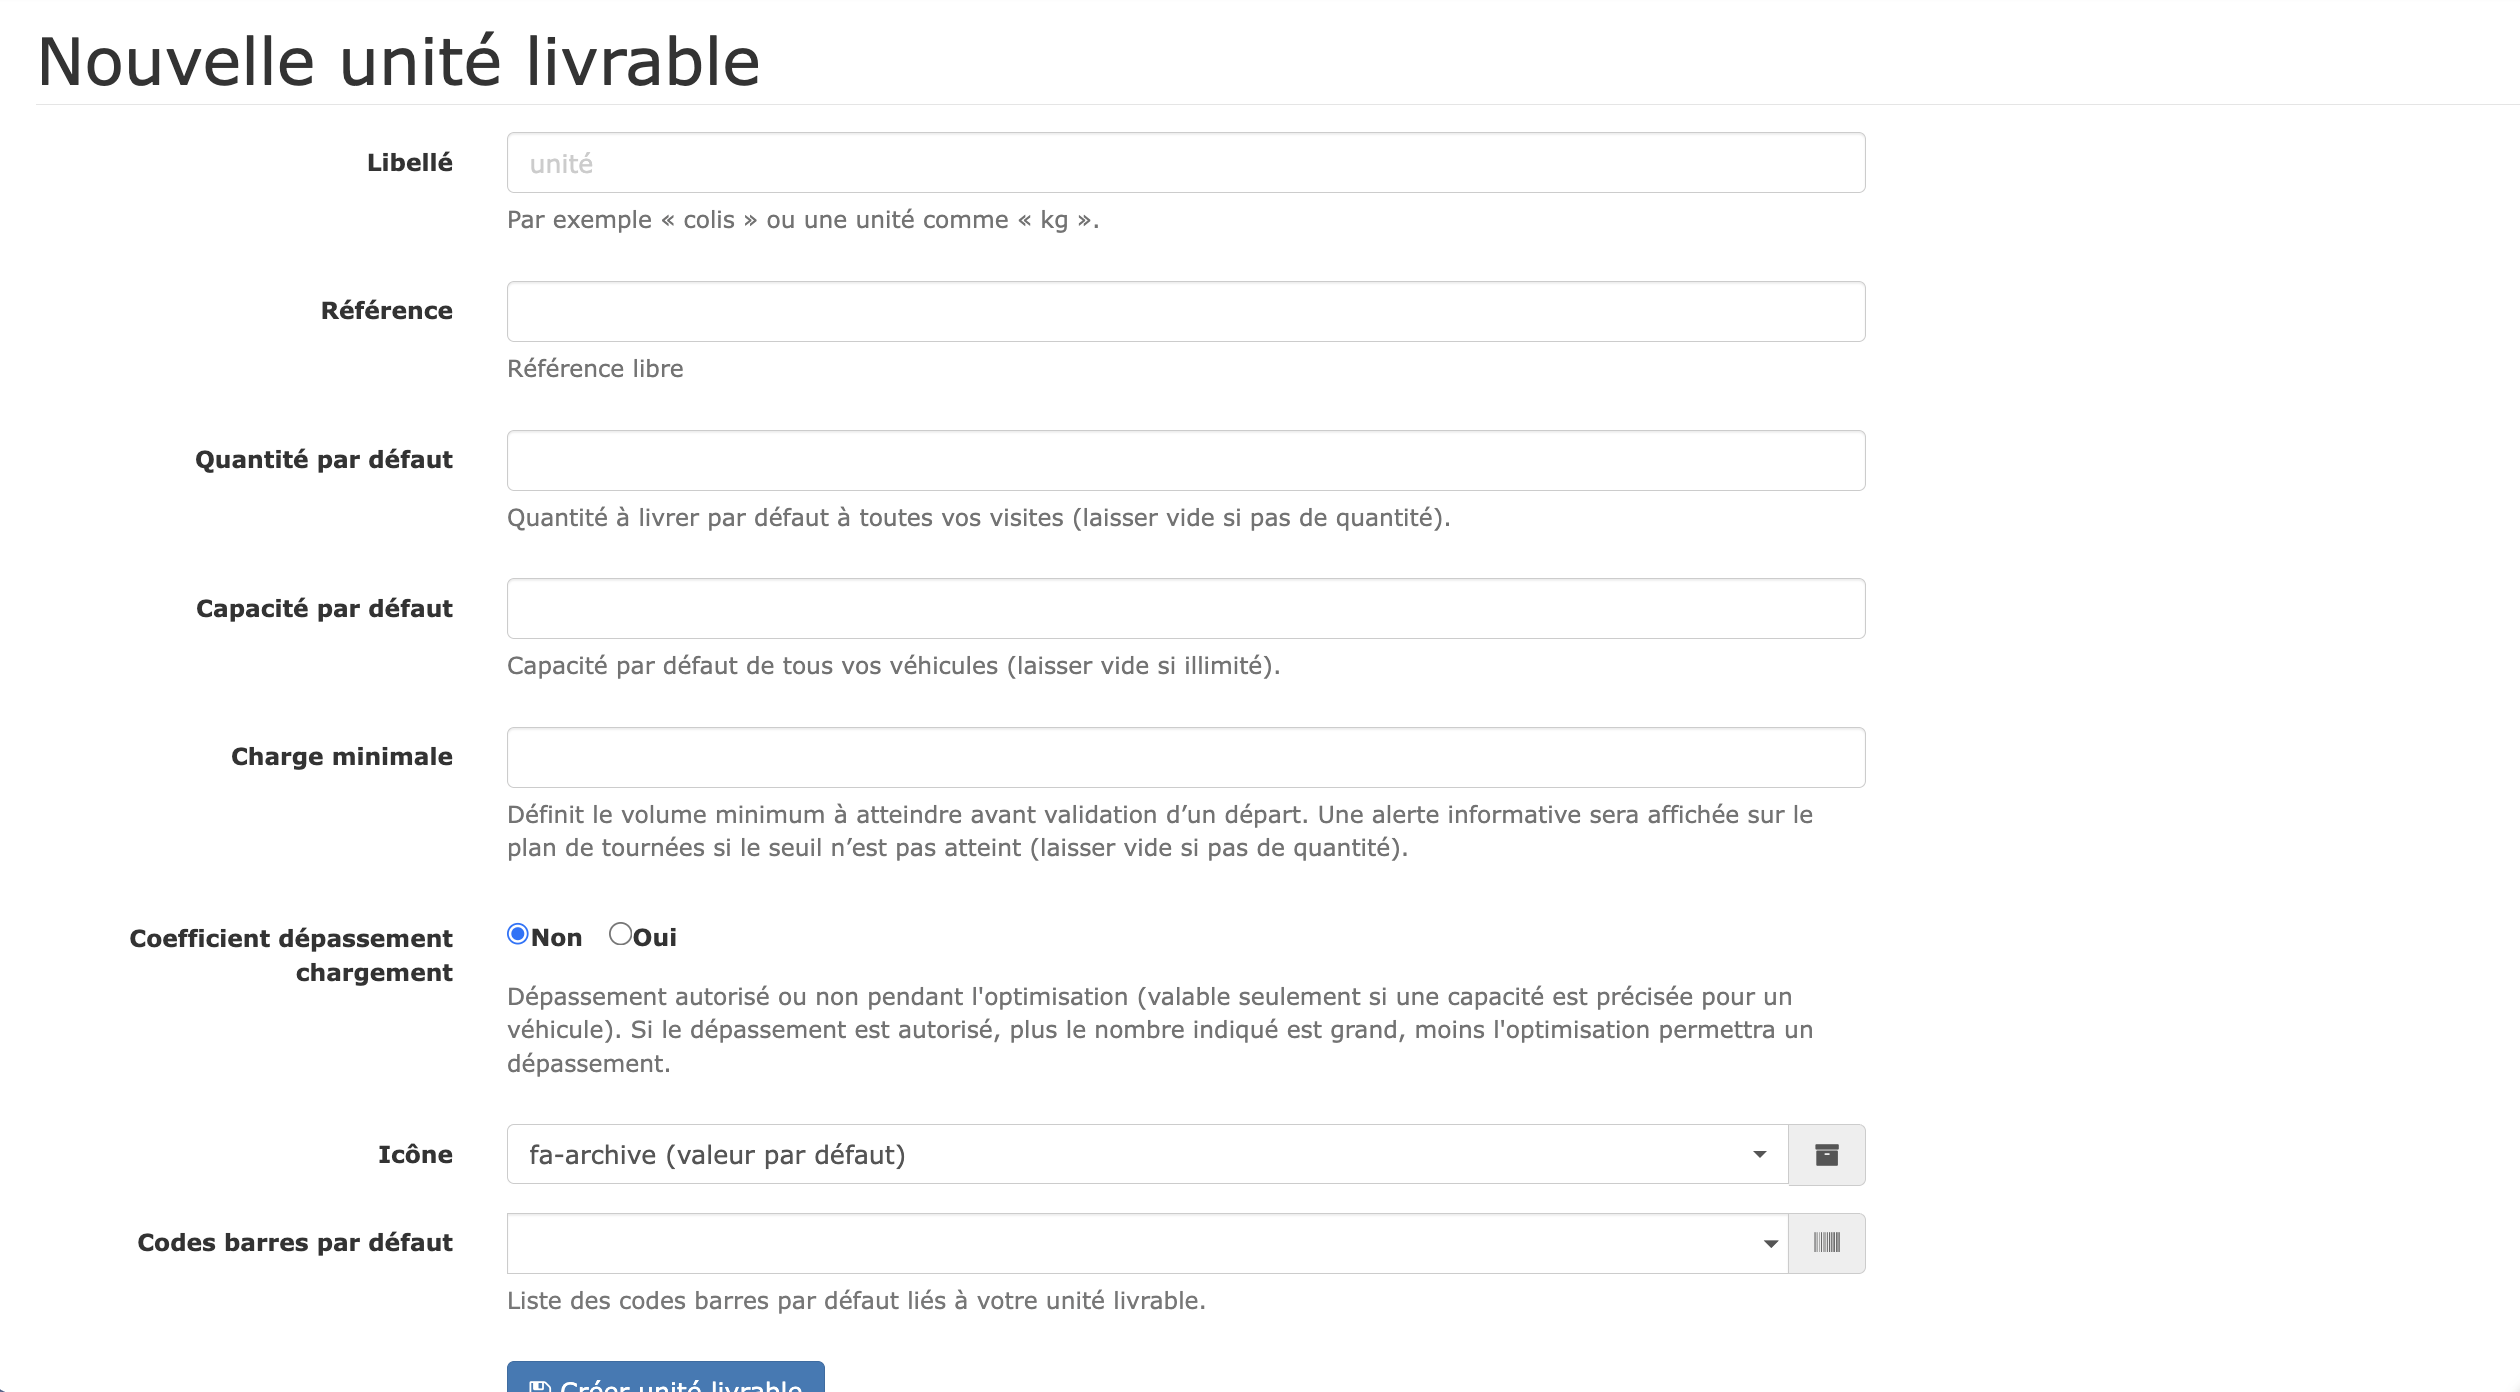Click the save icon on the create button
Viewport: 2520px width, 1392px height.
pyautogui.click(x=540, y=1385)
